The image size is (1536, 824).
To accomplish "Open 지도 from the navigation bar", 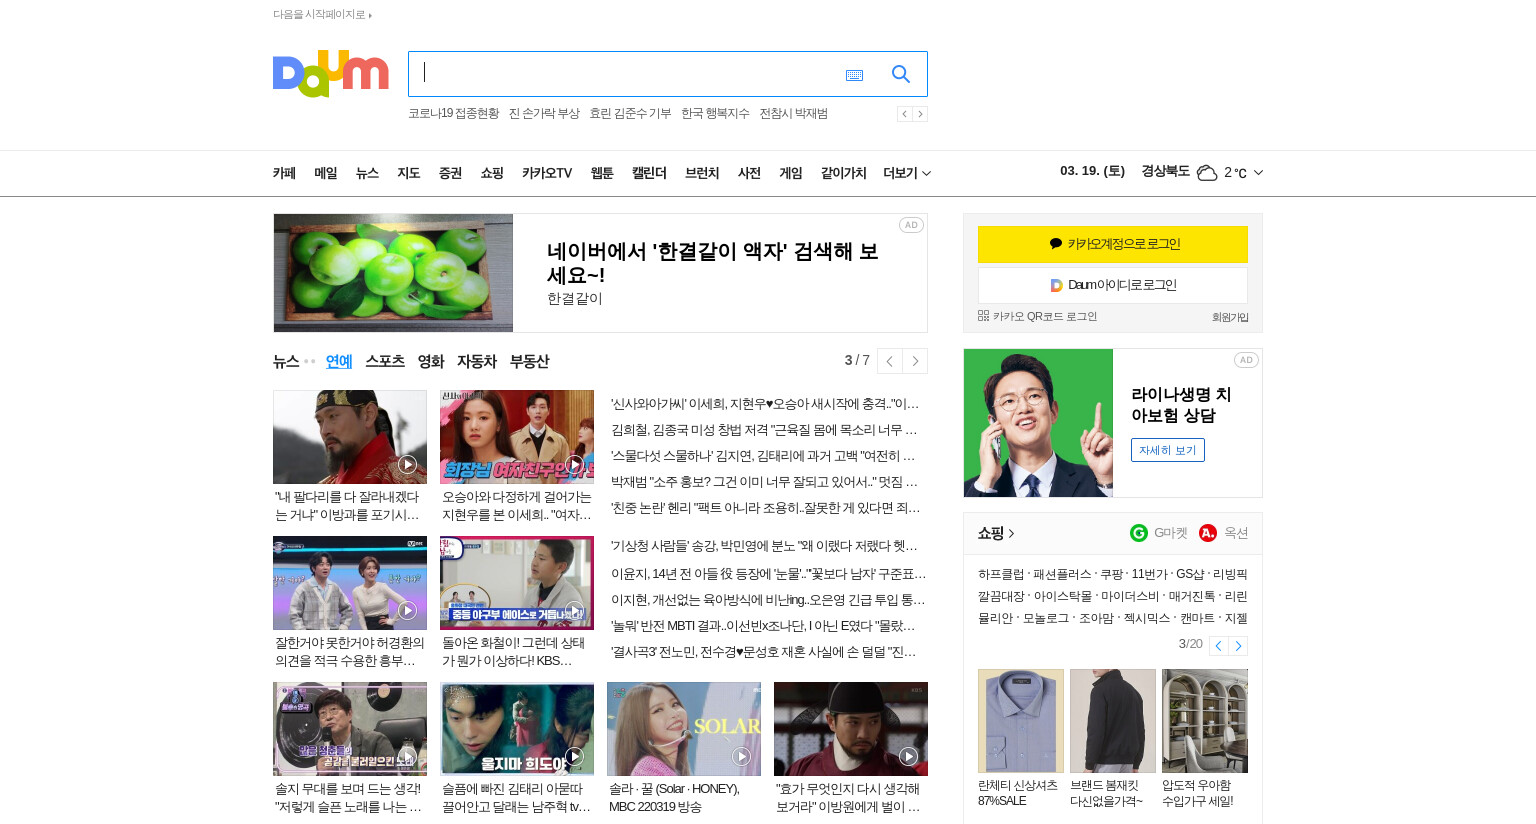I will 408,173.
